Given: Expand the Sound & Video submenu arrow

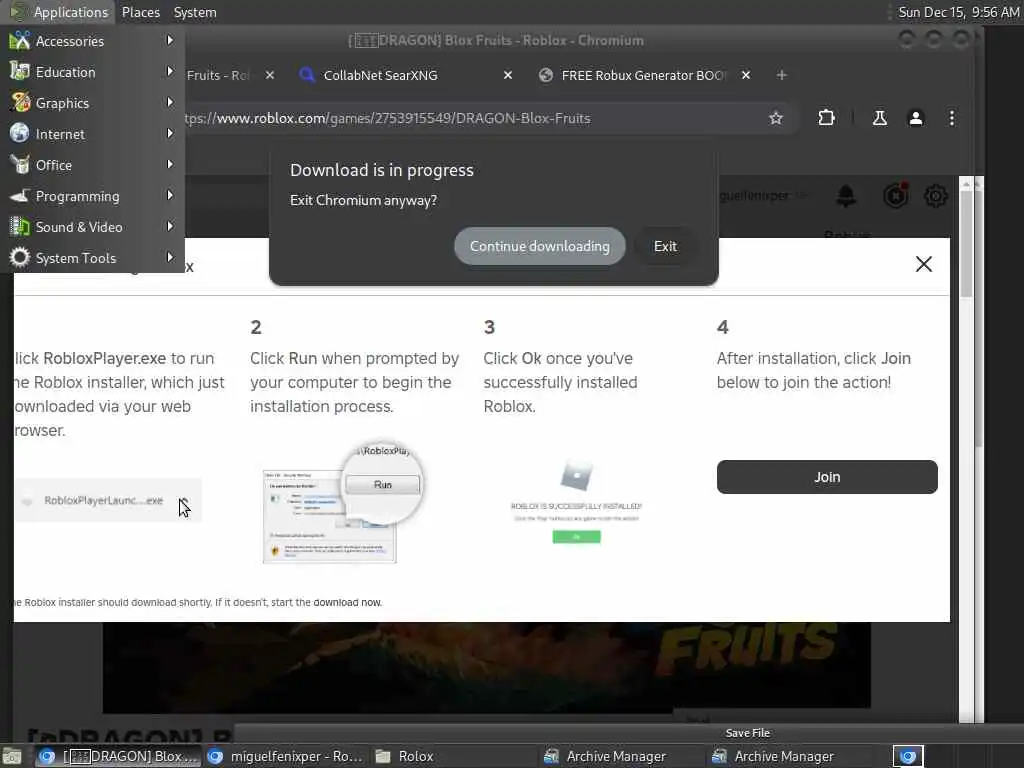Looking at the screenshot, I should (170, 227).
